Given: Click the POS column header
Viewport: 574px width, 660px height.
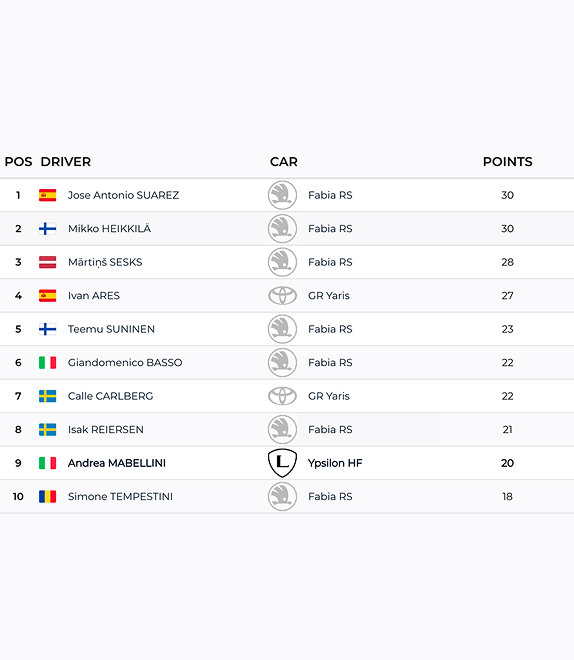Looking at the screenshot, I should tap(18, 162).
